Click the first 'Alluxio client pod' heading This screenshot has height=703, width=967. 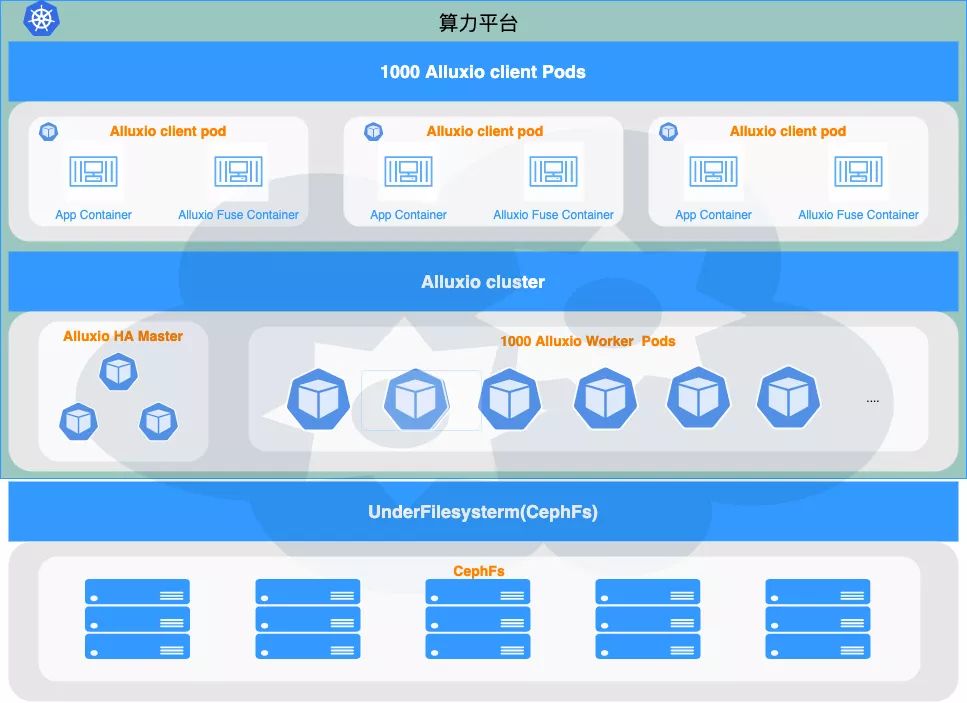tap(168, 131)
